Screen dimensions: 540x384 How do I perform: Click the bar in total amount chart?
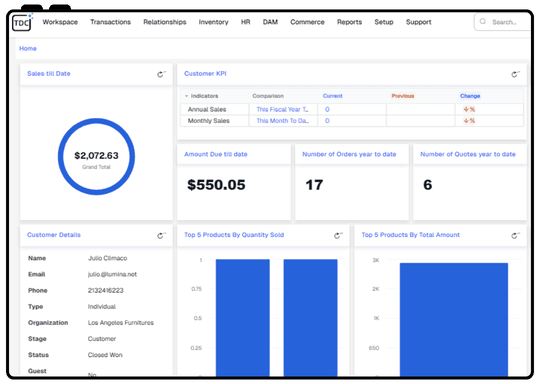click(x=454, y=320)
